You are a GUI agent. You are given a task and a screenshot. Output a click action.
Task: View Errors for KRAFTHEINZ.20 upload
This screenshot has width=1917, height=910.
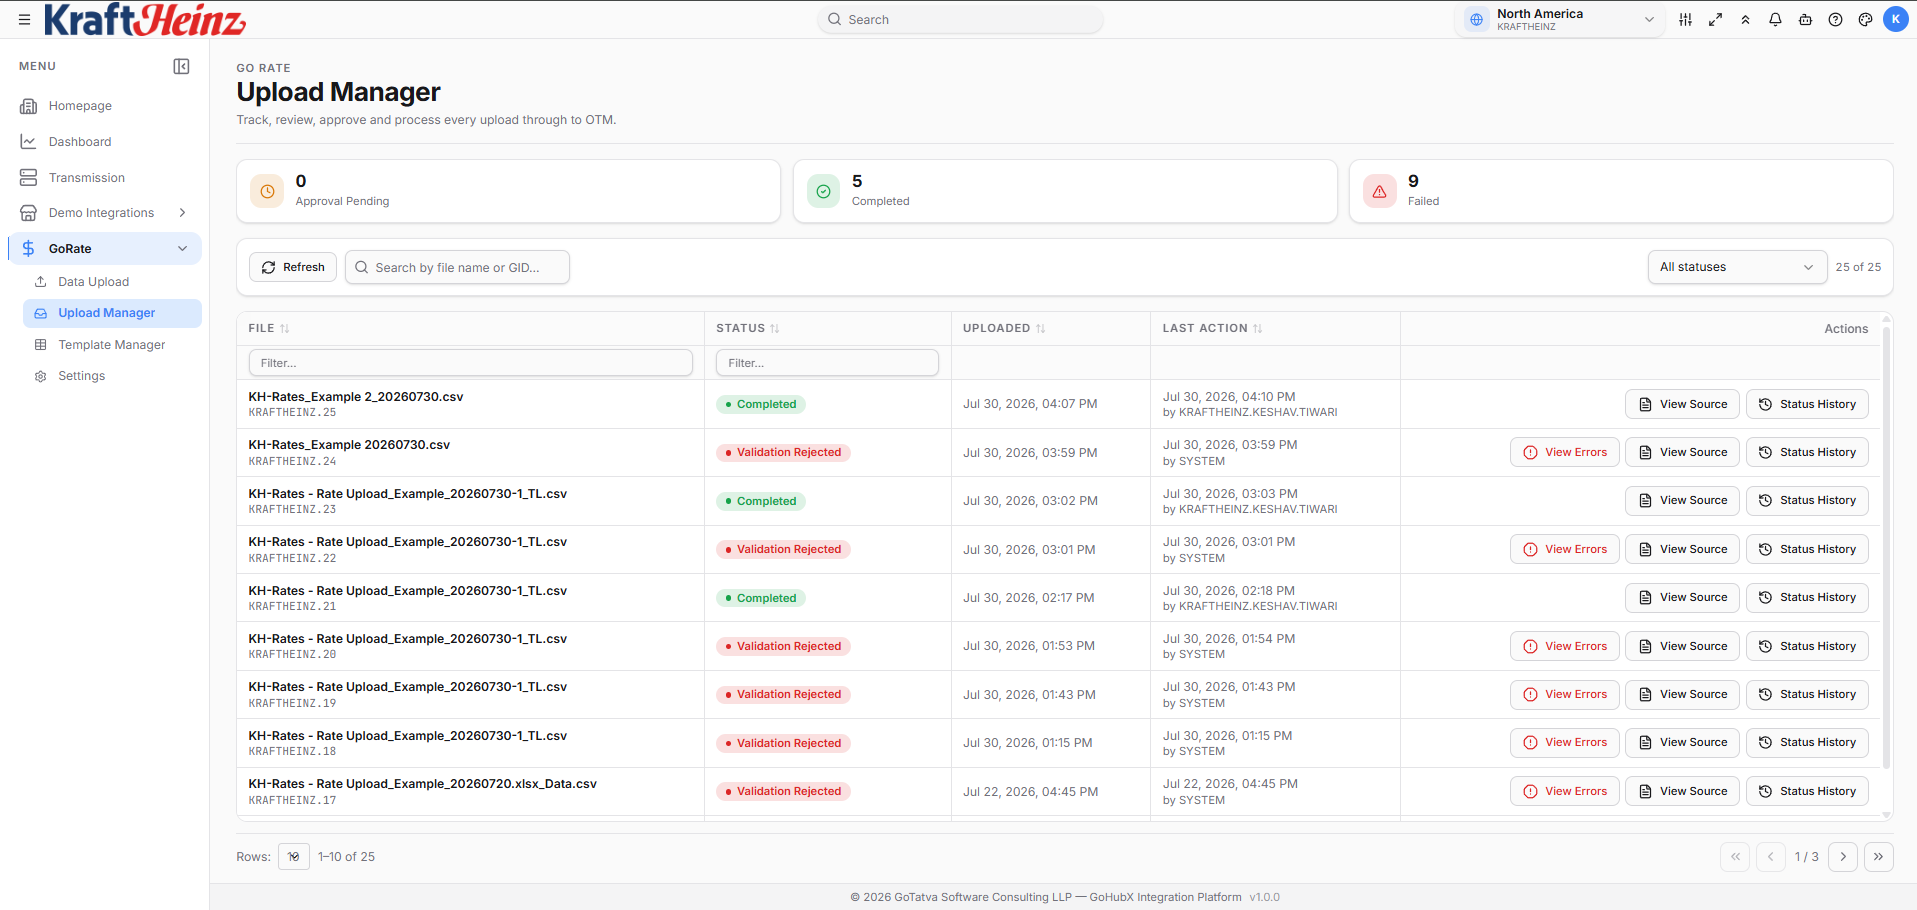[x=1565, y=646]
